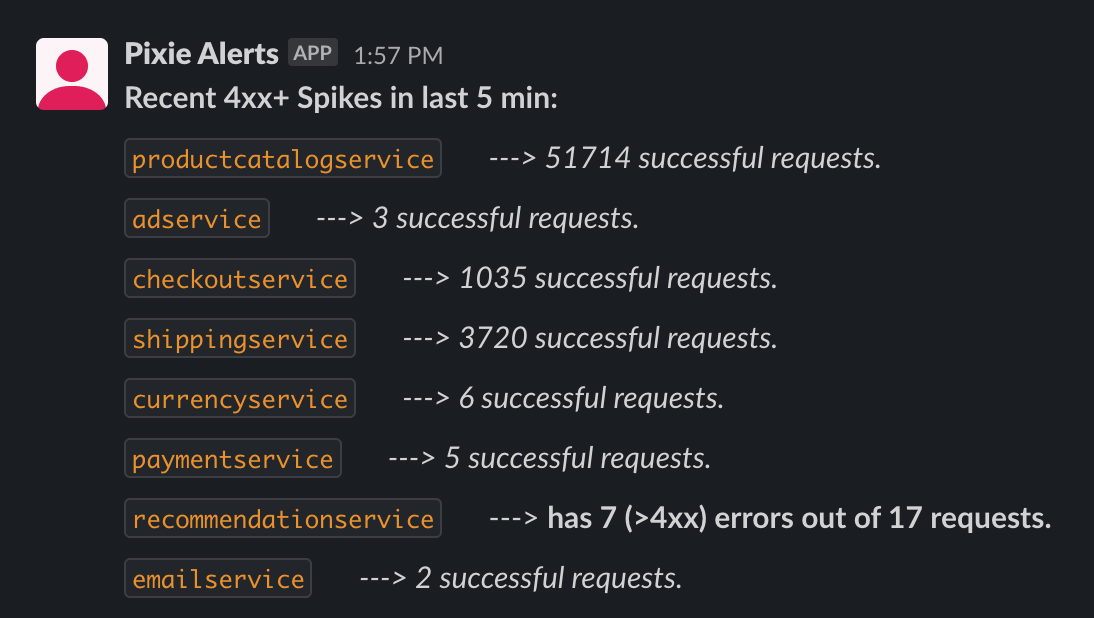Click the productcatalogservice code tag

pyautogui.click(x=283, y=159)
